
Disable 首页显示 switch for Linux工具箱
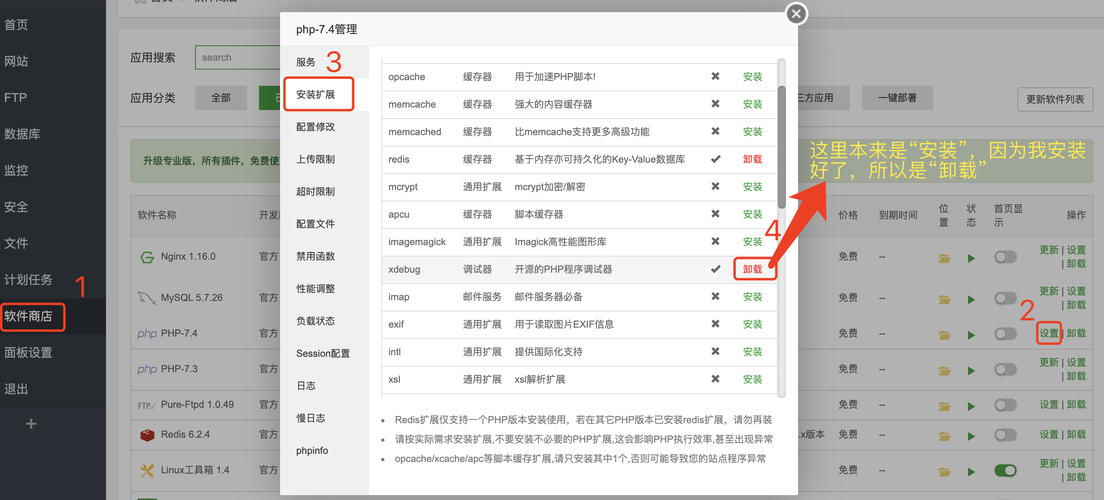tap(1005, 470)
